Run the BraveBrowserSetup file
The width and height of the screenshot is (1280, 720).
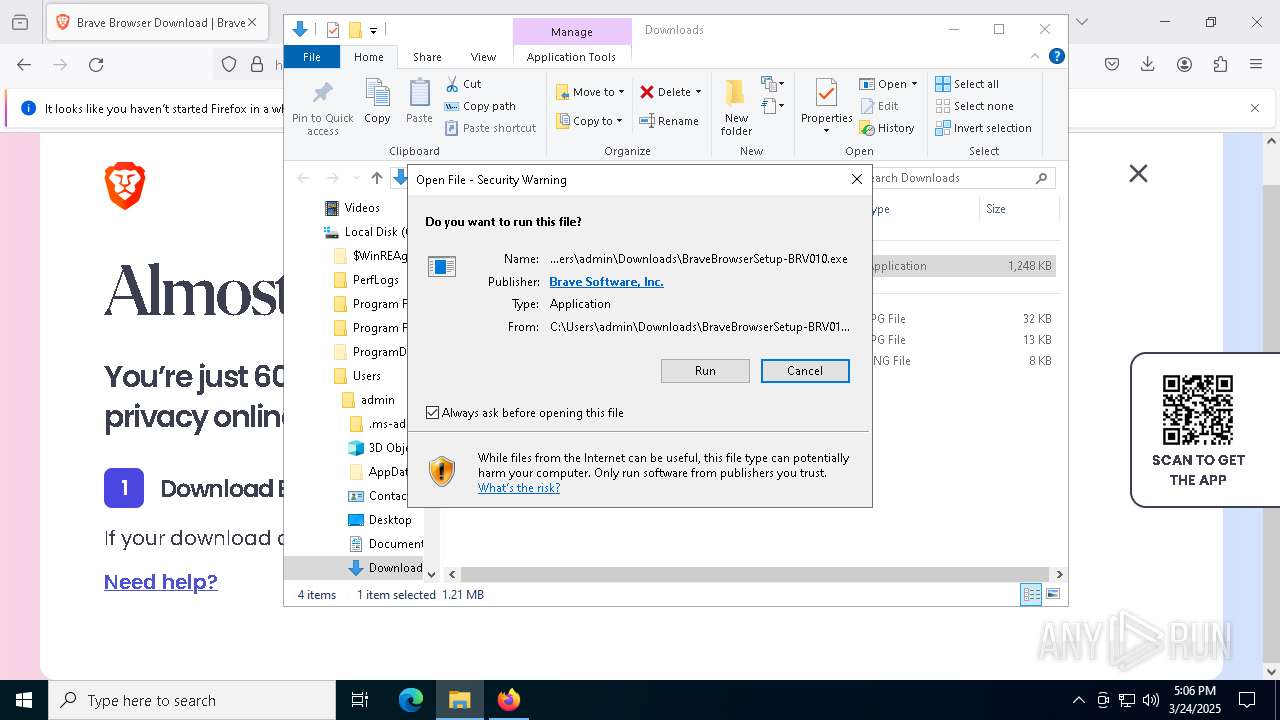(x=705, y=371)
